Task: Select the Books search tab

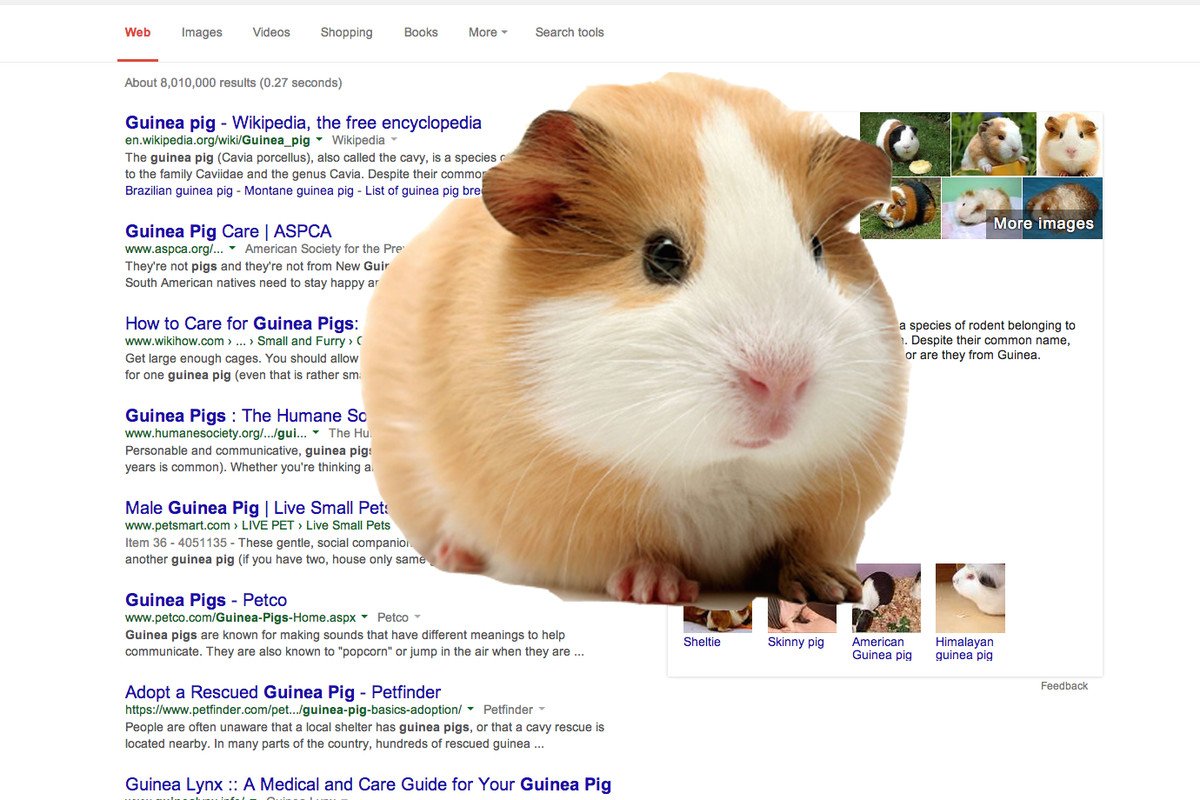Action: point(420,32)
